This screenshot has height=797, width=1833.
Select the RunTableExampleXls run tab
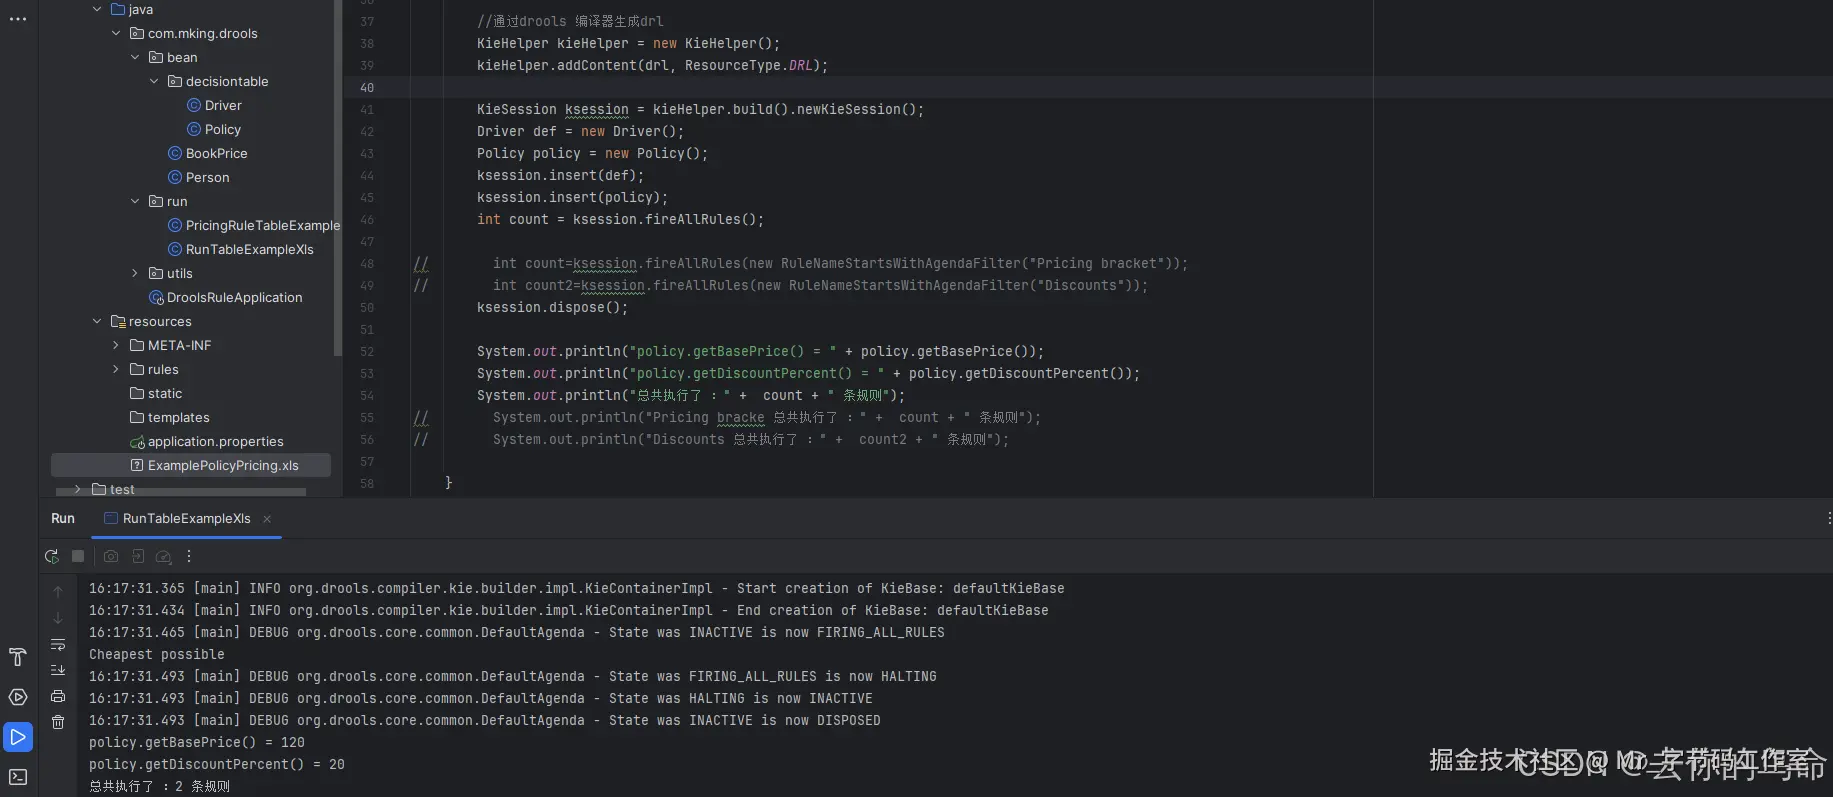tap(186, 519)
